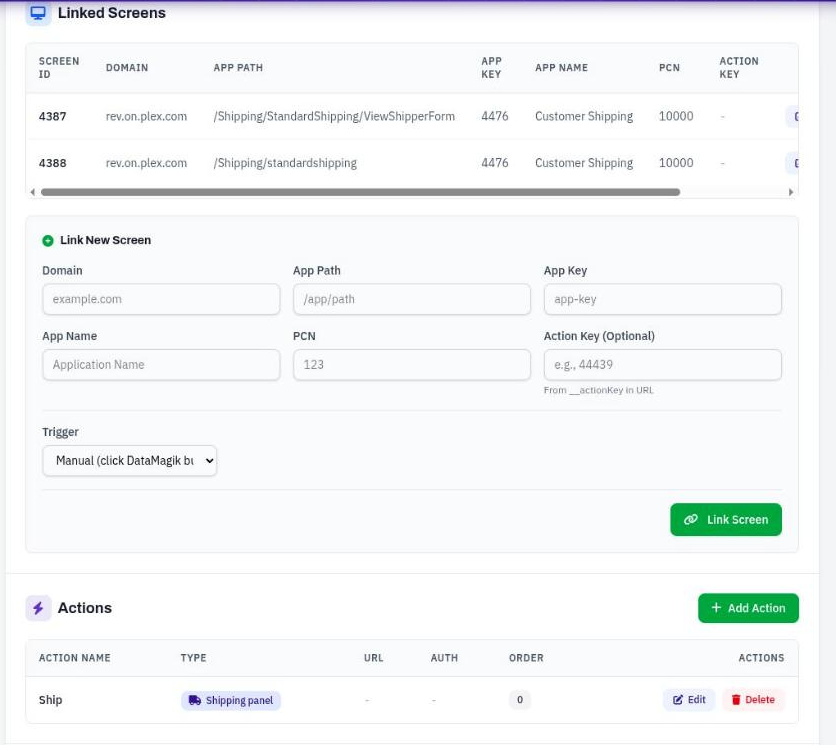Click the plus icon on Add Action

[716, 607]
